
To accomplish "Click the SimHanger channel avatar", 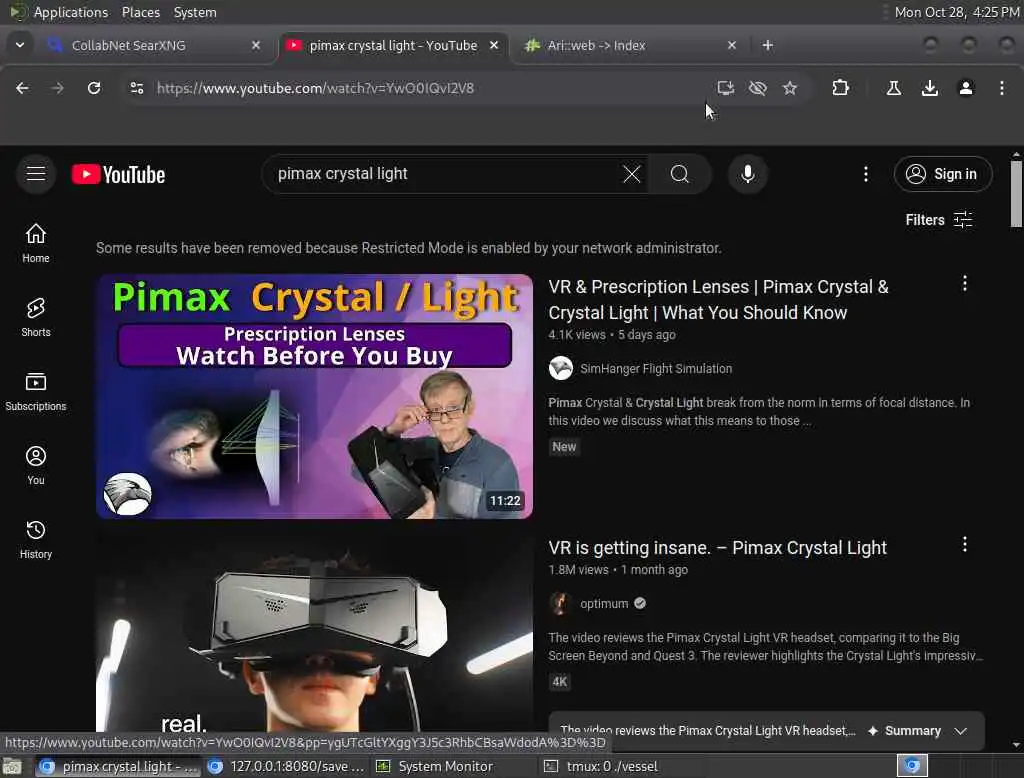I will [560, 368].
